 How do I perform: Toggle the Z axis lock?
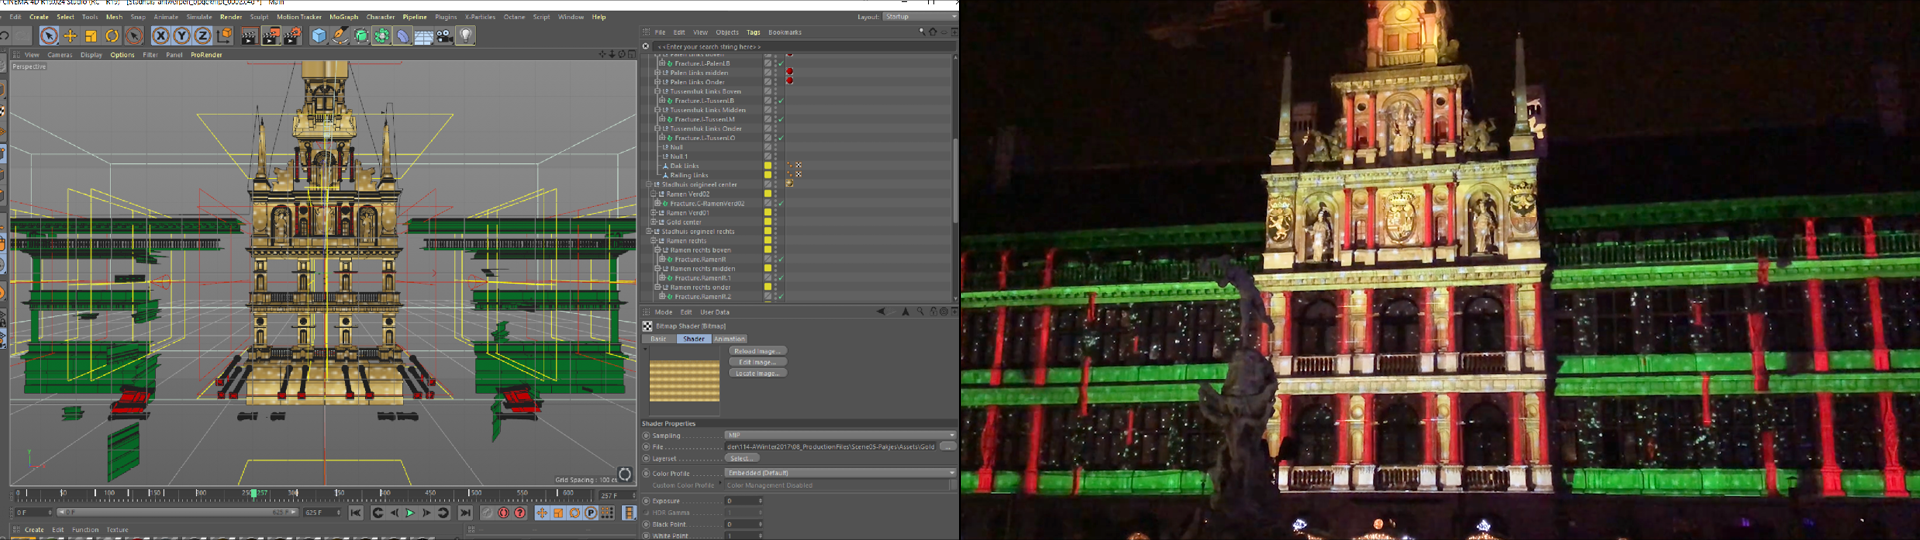[x=203, y=35]
